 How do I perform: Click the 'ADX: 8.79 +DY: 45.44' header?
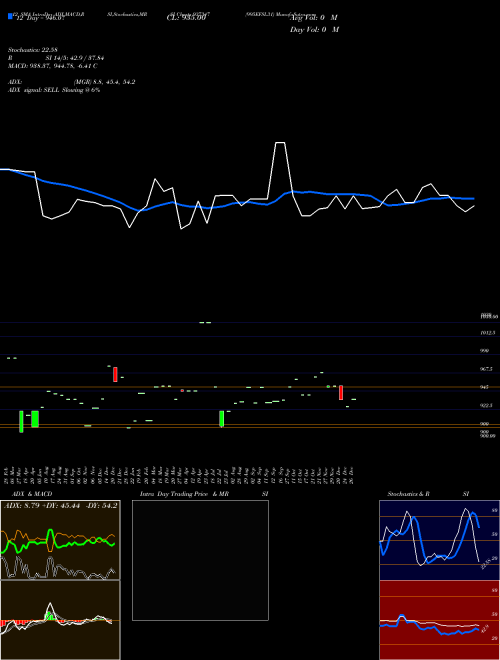click(60, 505)
